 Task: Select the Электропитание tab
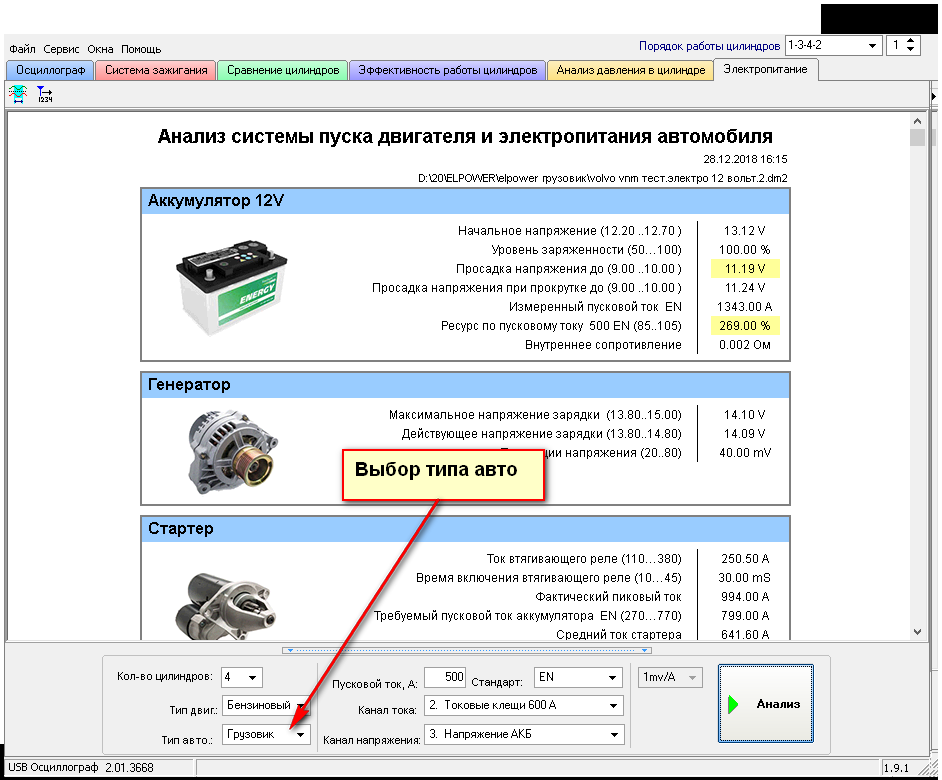tap(765, 69)
